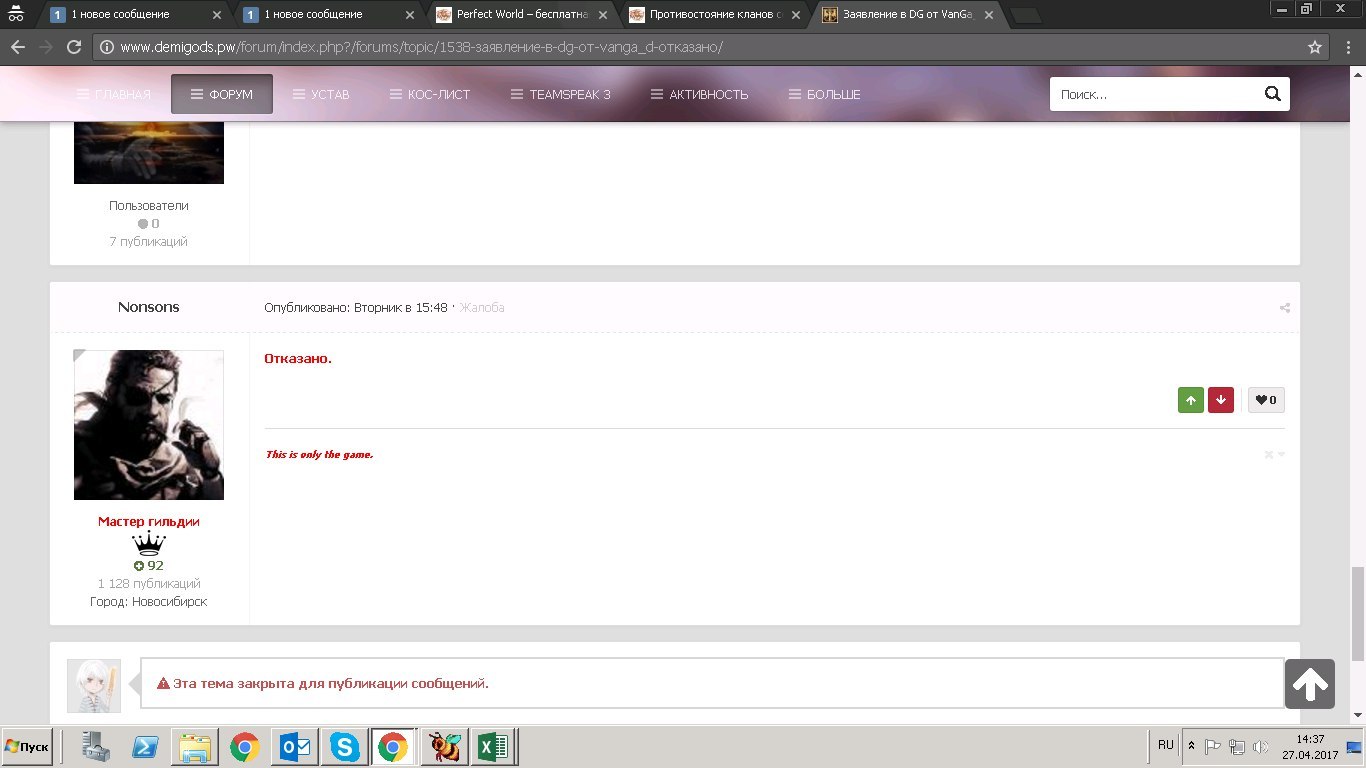Open Excel from the taskbar
This screenshot has width=1366, height=768.
pos(492,747)
